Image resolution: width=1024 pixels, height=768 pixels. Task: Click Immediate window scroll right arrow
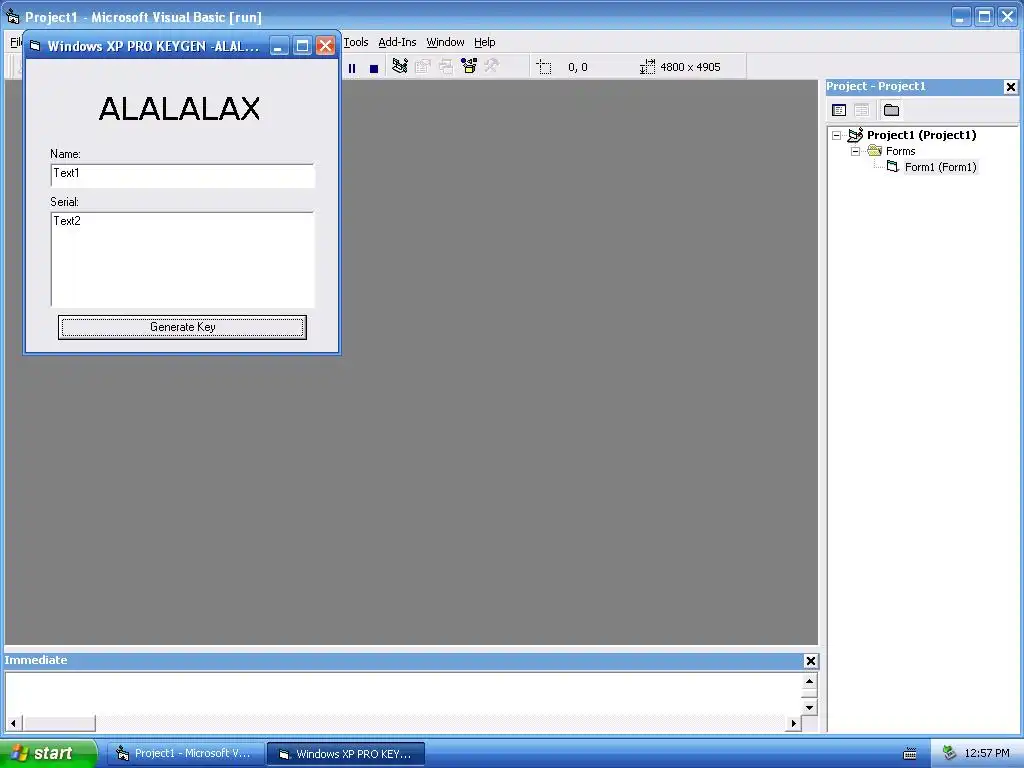(x=793, y=723)
